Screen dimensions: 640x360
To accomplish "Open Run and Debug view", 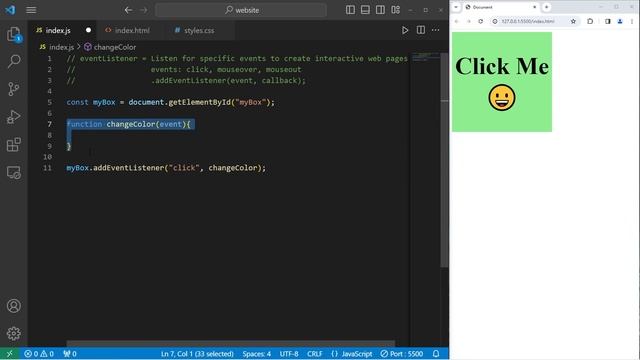I will [13, 117].
